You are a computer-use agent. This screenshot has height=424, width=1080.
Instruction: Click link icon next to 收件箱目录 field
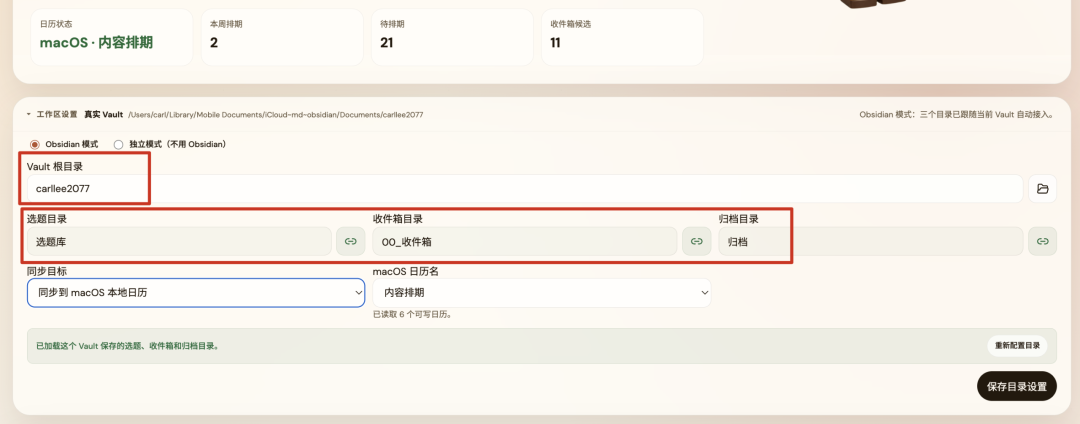(x=696, y=242)
